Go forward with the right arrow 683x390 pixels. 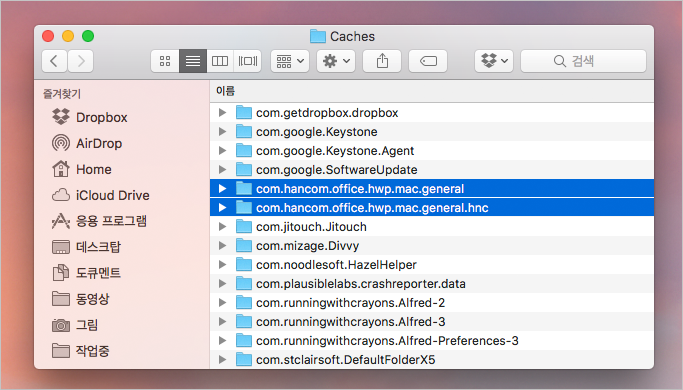(81, 61)
